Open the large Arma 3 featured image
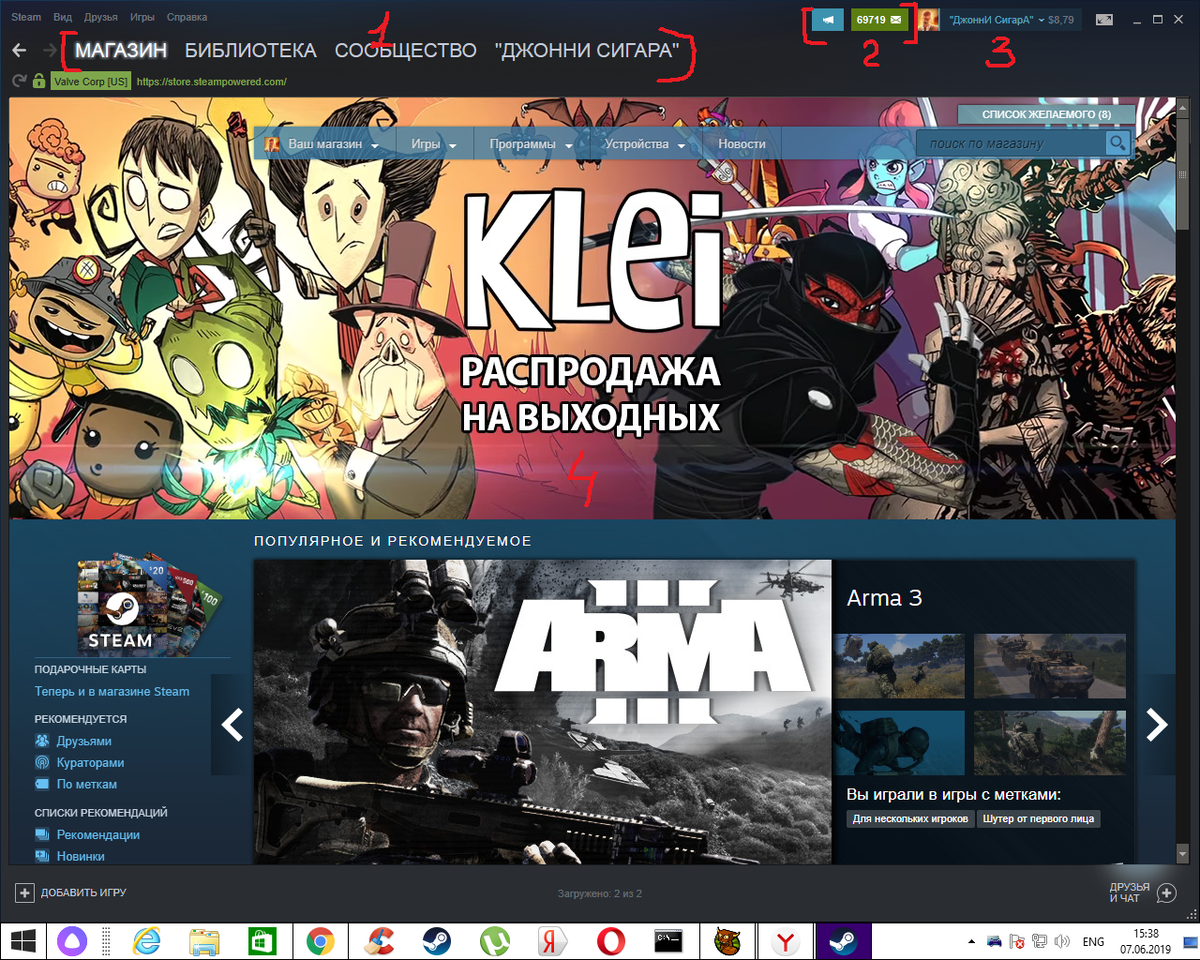The height and width of the screenshot is (960, 1200). click(543, 712)
